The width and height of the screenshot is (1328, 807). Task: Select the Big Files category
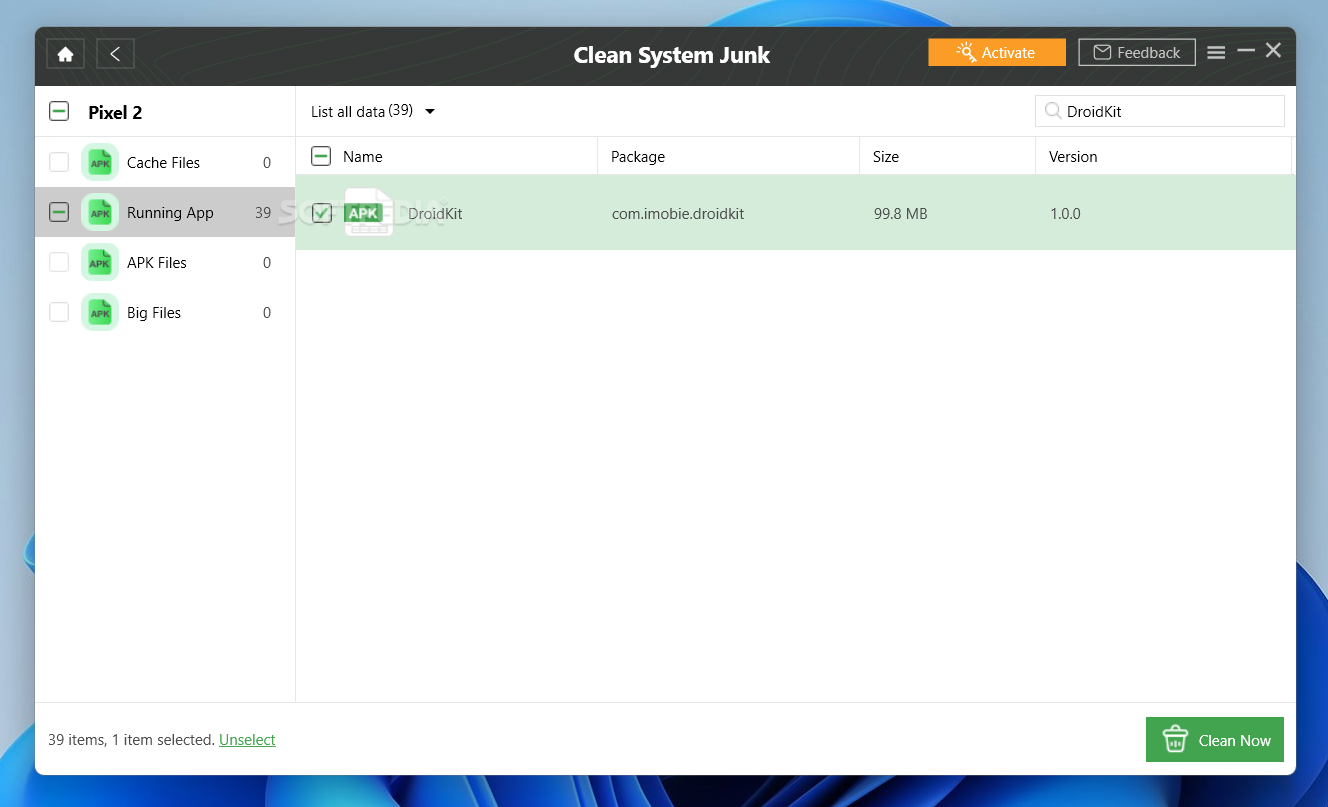point(165,312)
